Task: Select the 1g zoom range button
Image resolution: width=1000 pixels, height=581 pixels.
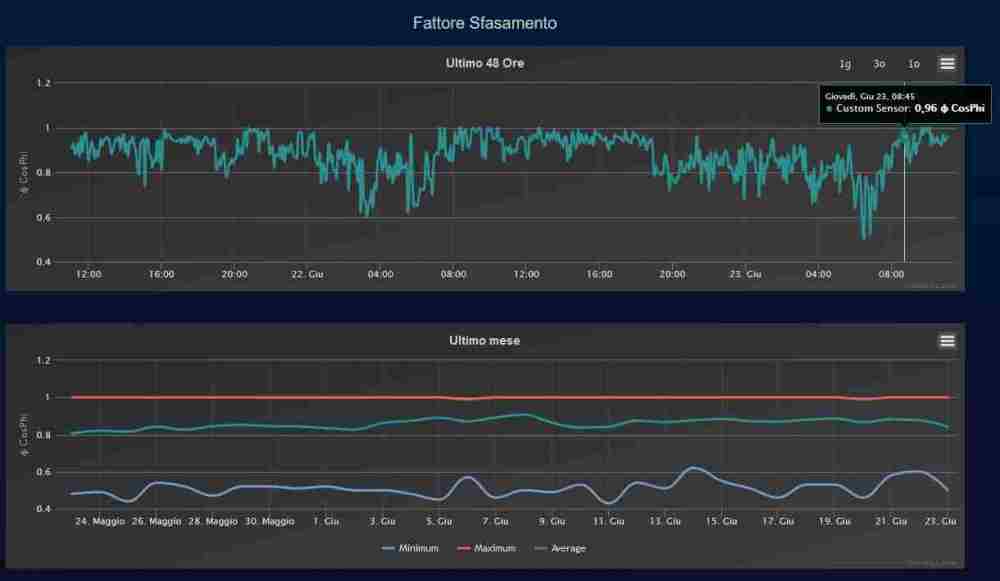Action: pyautogui.click(x=845, y=64)
